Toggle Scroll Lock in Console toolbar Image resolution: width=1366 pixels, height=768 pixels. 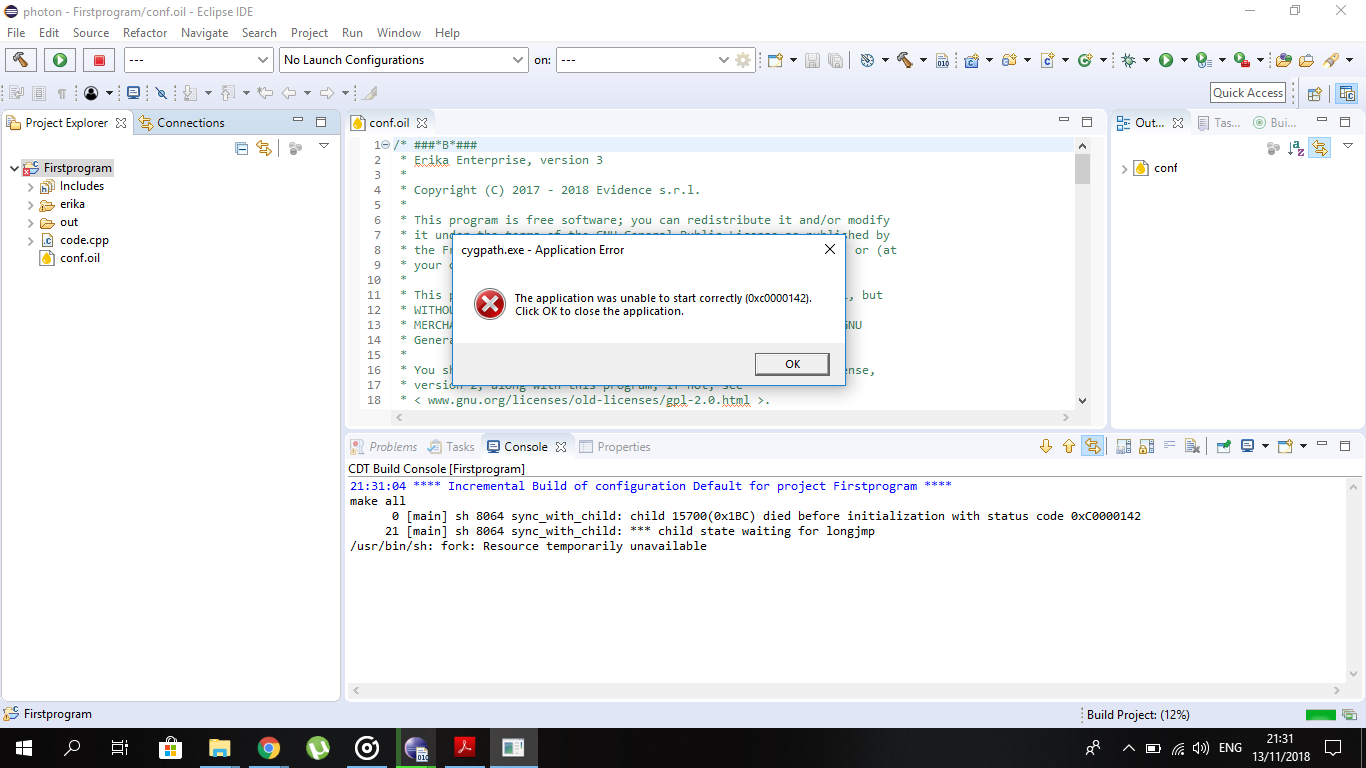(1146, 447)
